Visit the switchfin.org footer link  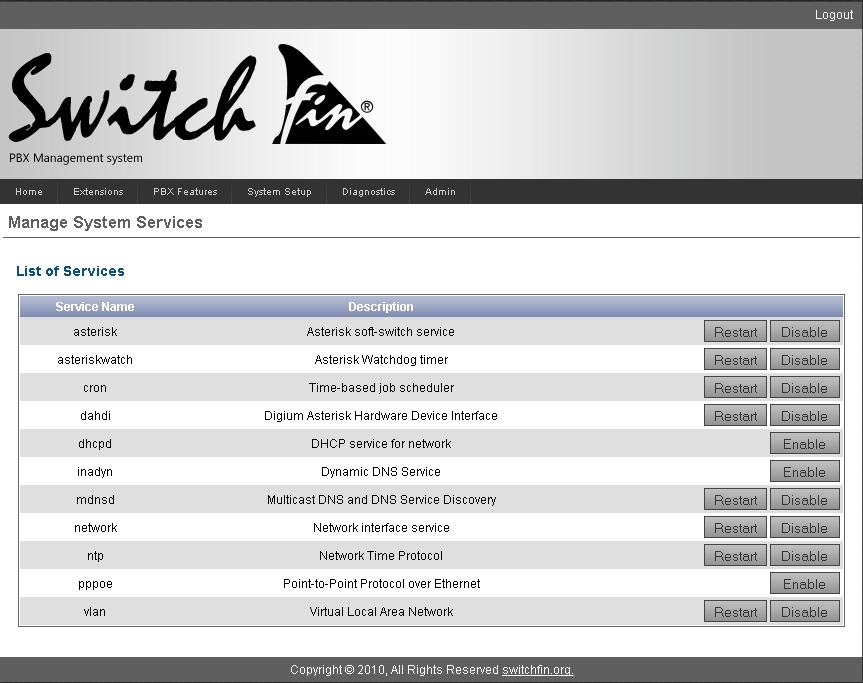click(538, 670)
